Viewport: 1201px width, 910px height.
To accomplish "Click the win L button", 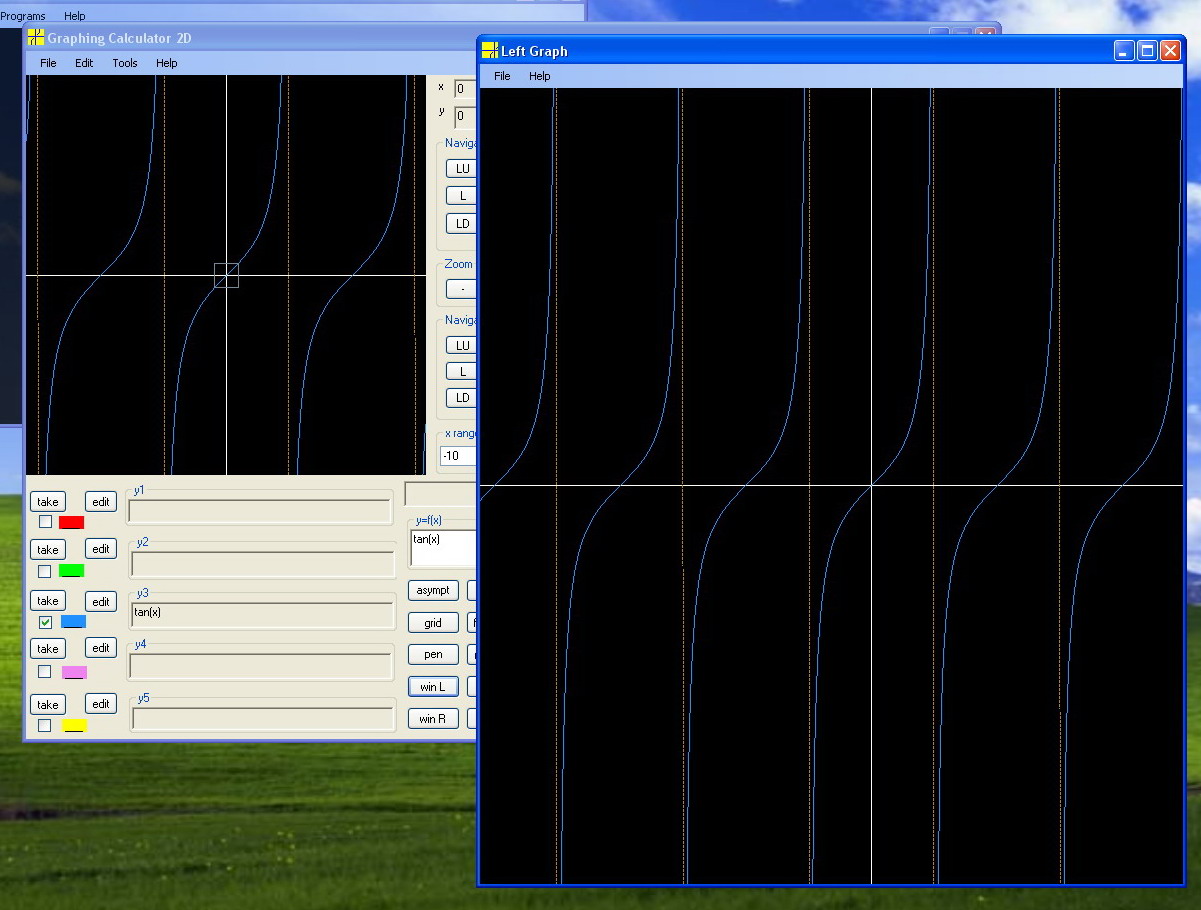I will click(x=433, y=686).
